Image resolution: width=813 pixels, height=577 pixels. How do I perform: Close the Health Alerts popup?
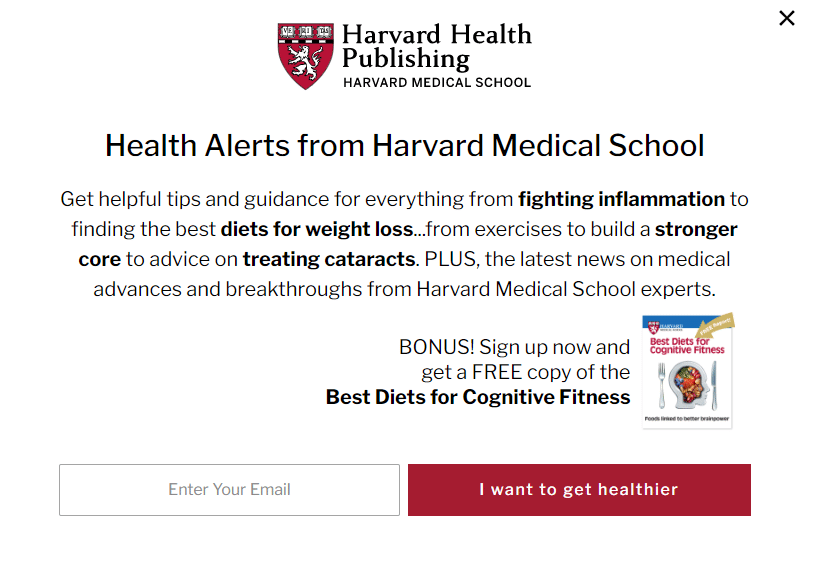[x=787, y=18]
